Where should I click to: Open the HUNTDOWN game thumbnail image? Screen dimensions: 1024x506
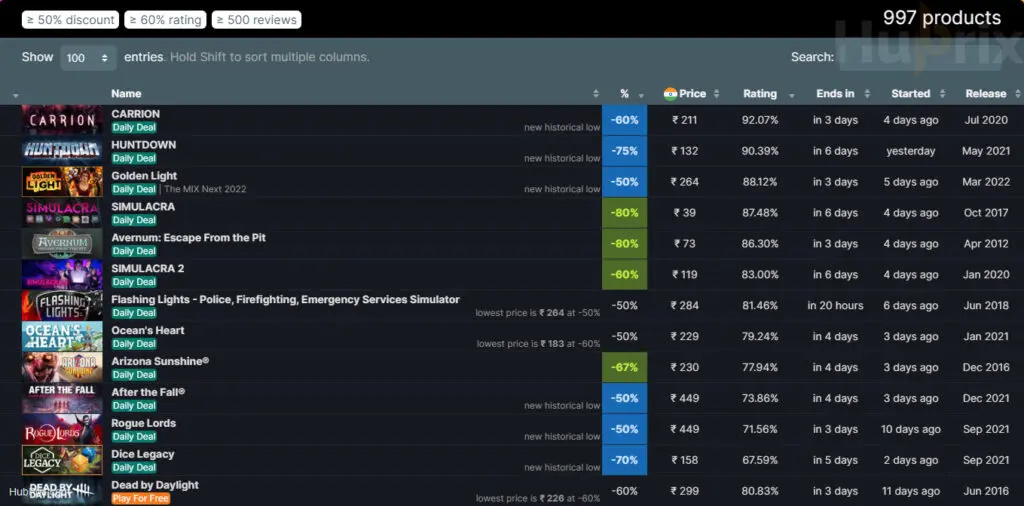(x=62, y=151)
